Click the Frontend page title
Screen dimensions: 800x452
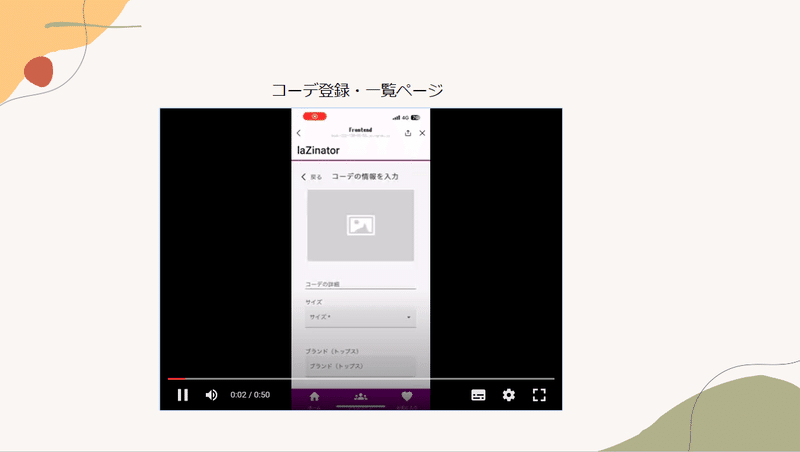(360, 130)
